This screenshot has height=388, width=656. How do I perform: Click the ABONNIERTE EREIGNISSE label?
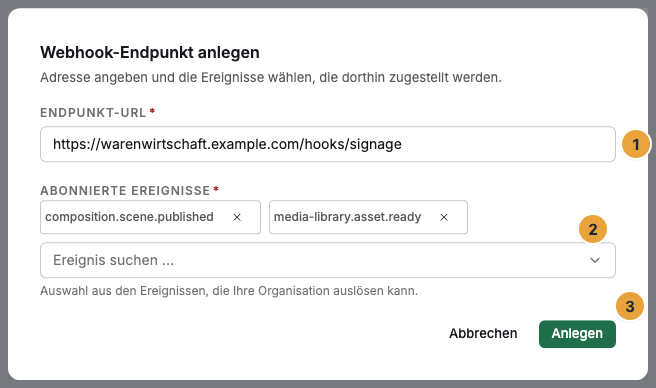click(x=125, y=190)
